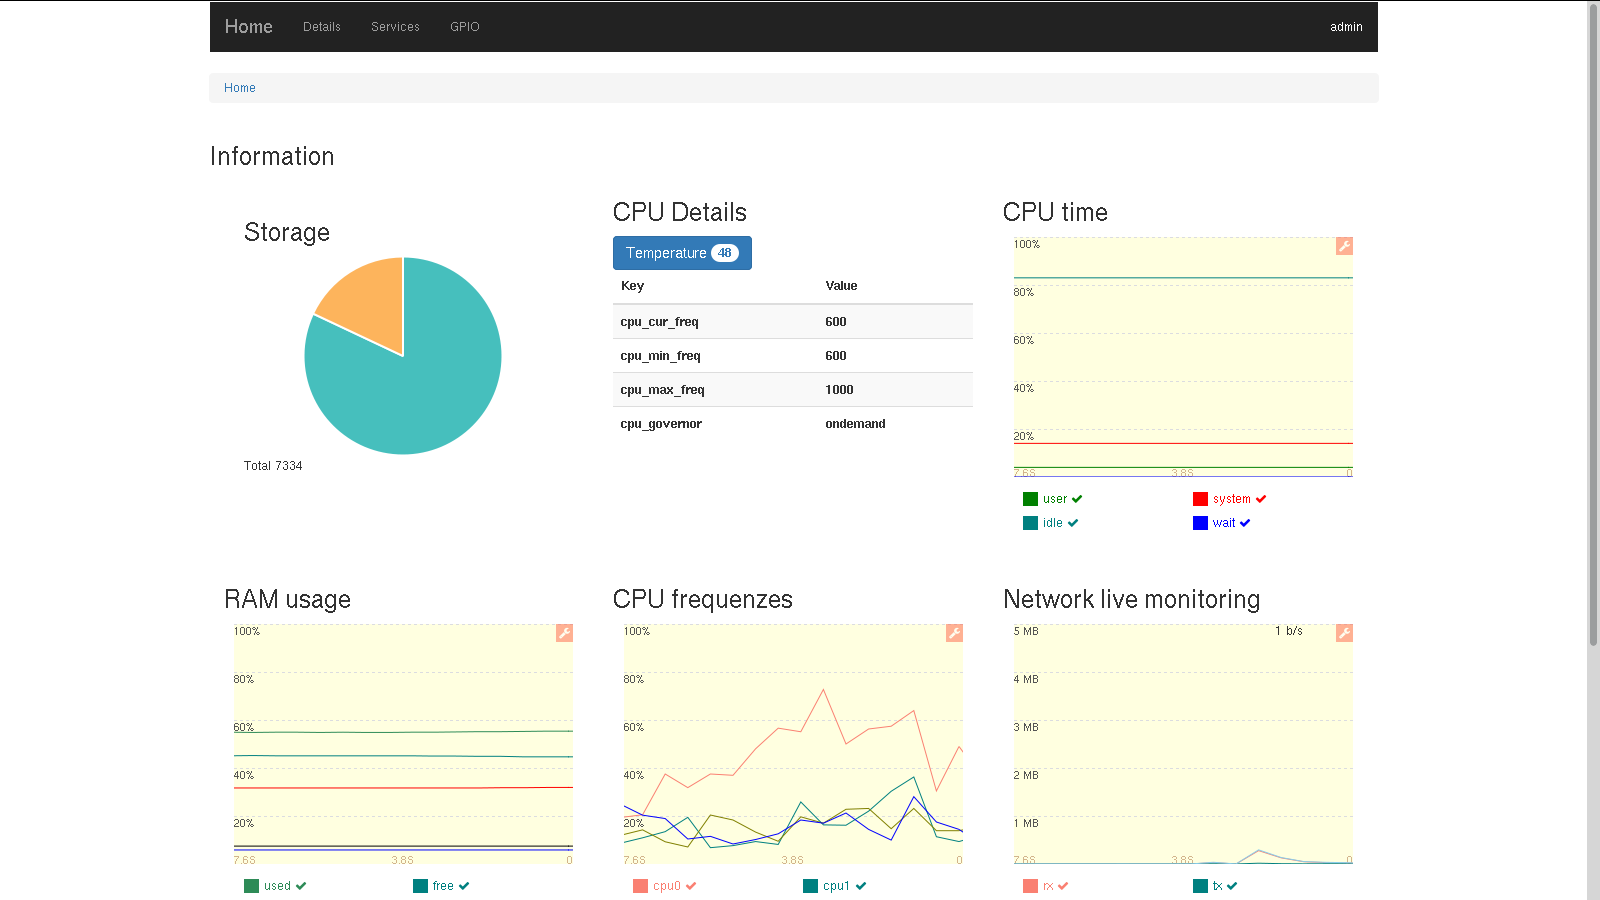Select the cpu_cur_freq key cell
The width and height of the screenshot is (1600, 900).
715,322
